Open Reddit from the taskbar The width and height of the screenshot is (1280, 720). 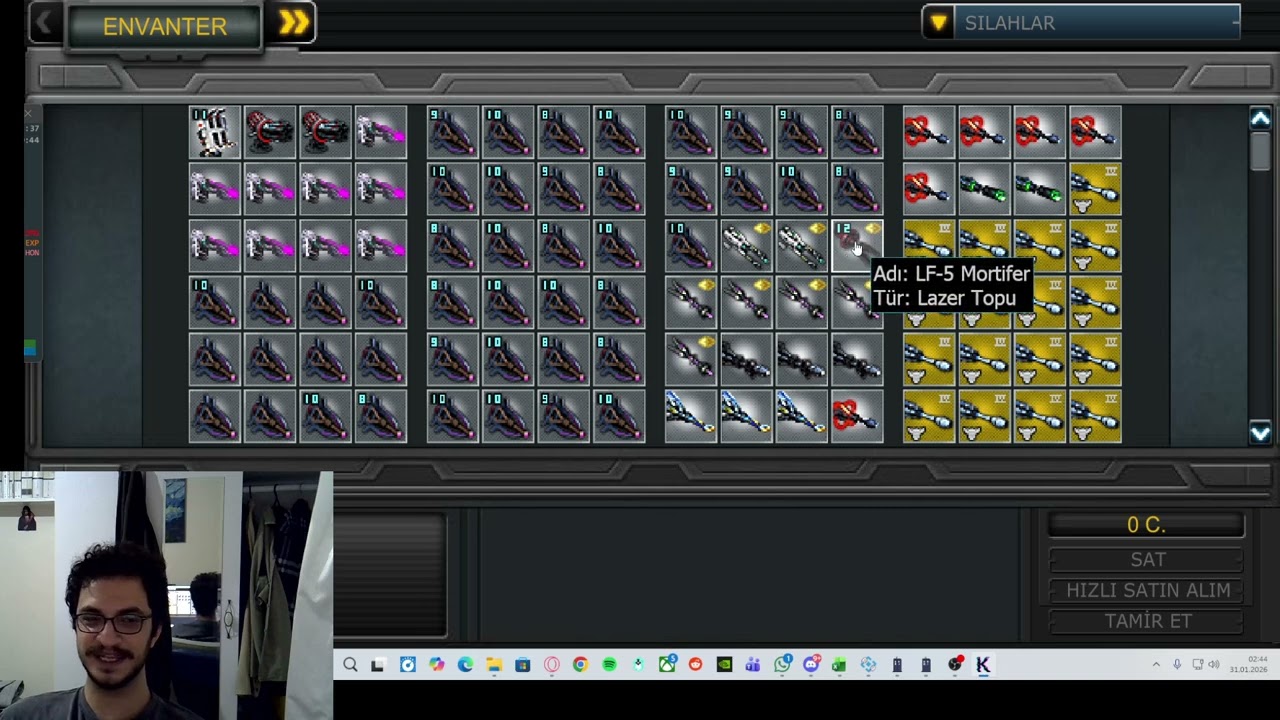pyautogui.click(x=695, y=665)
